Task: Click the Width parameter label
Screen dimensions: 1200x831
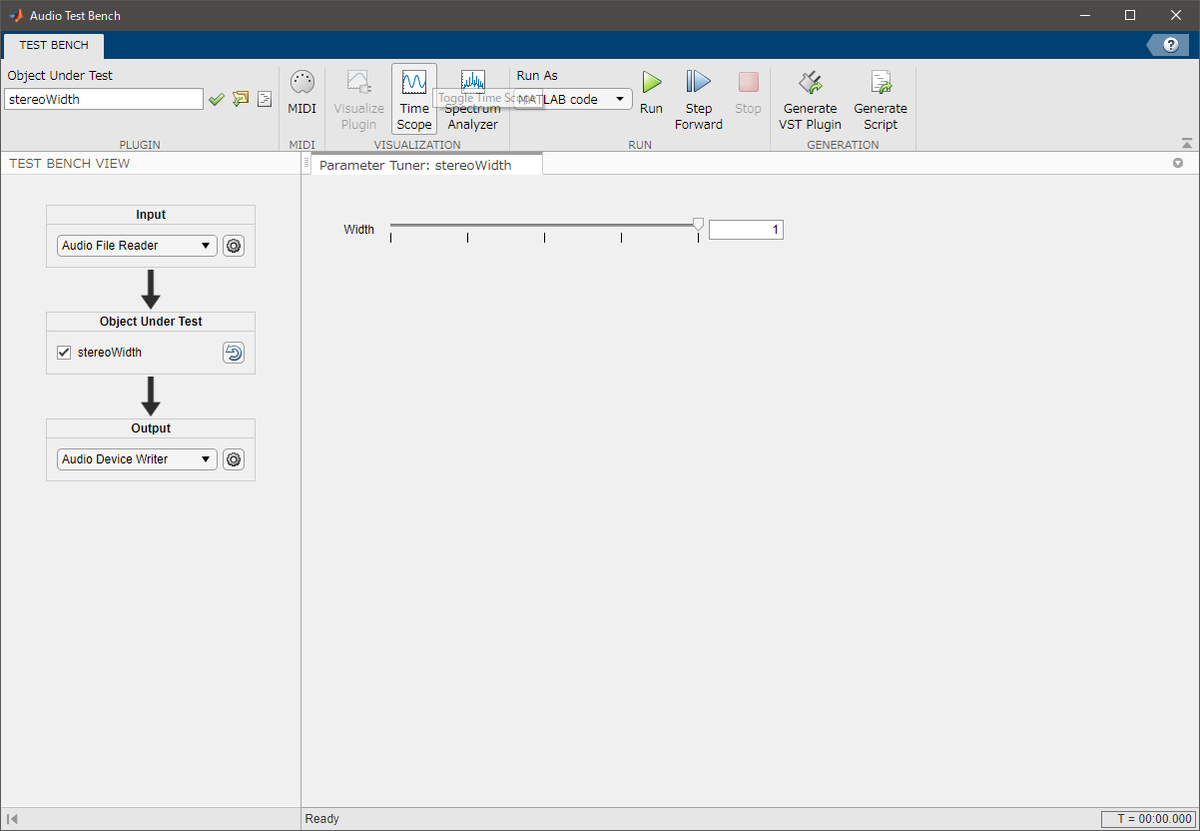Action: pyautogui.click(x=359, y=230)
